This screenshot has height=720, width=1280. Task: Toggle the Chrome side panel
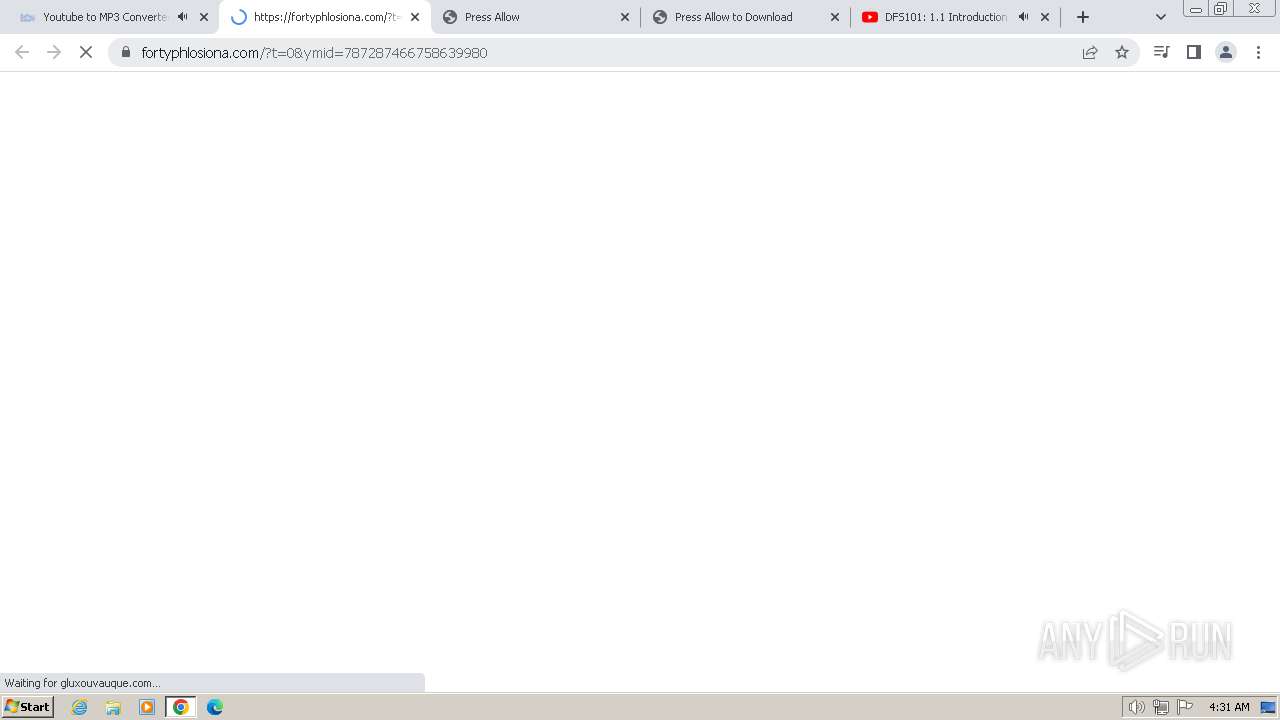click(1193, 52)
